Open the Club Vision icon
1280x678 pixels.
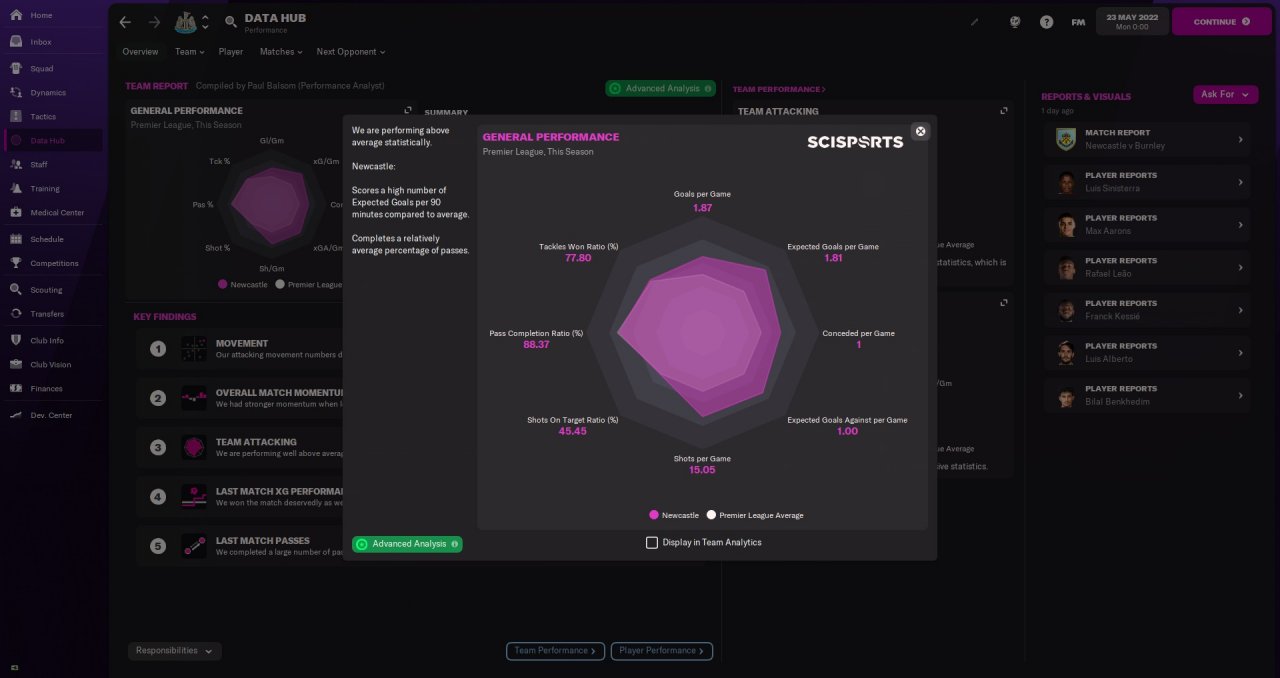[16, 364]
